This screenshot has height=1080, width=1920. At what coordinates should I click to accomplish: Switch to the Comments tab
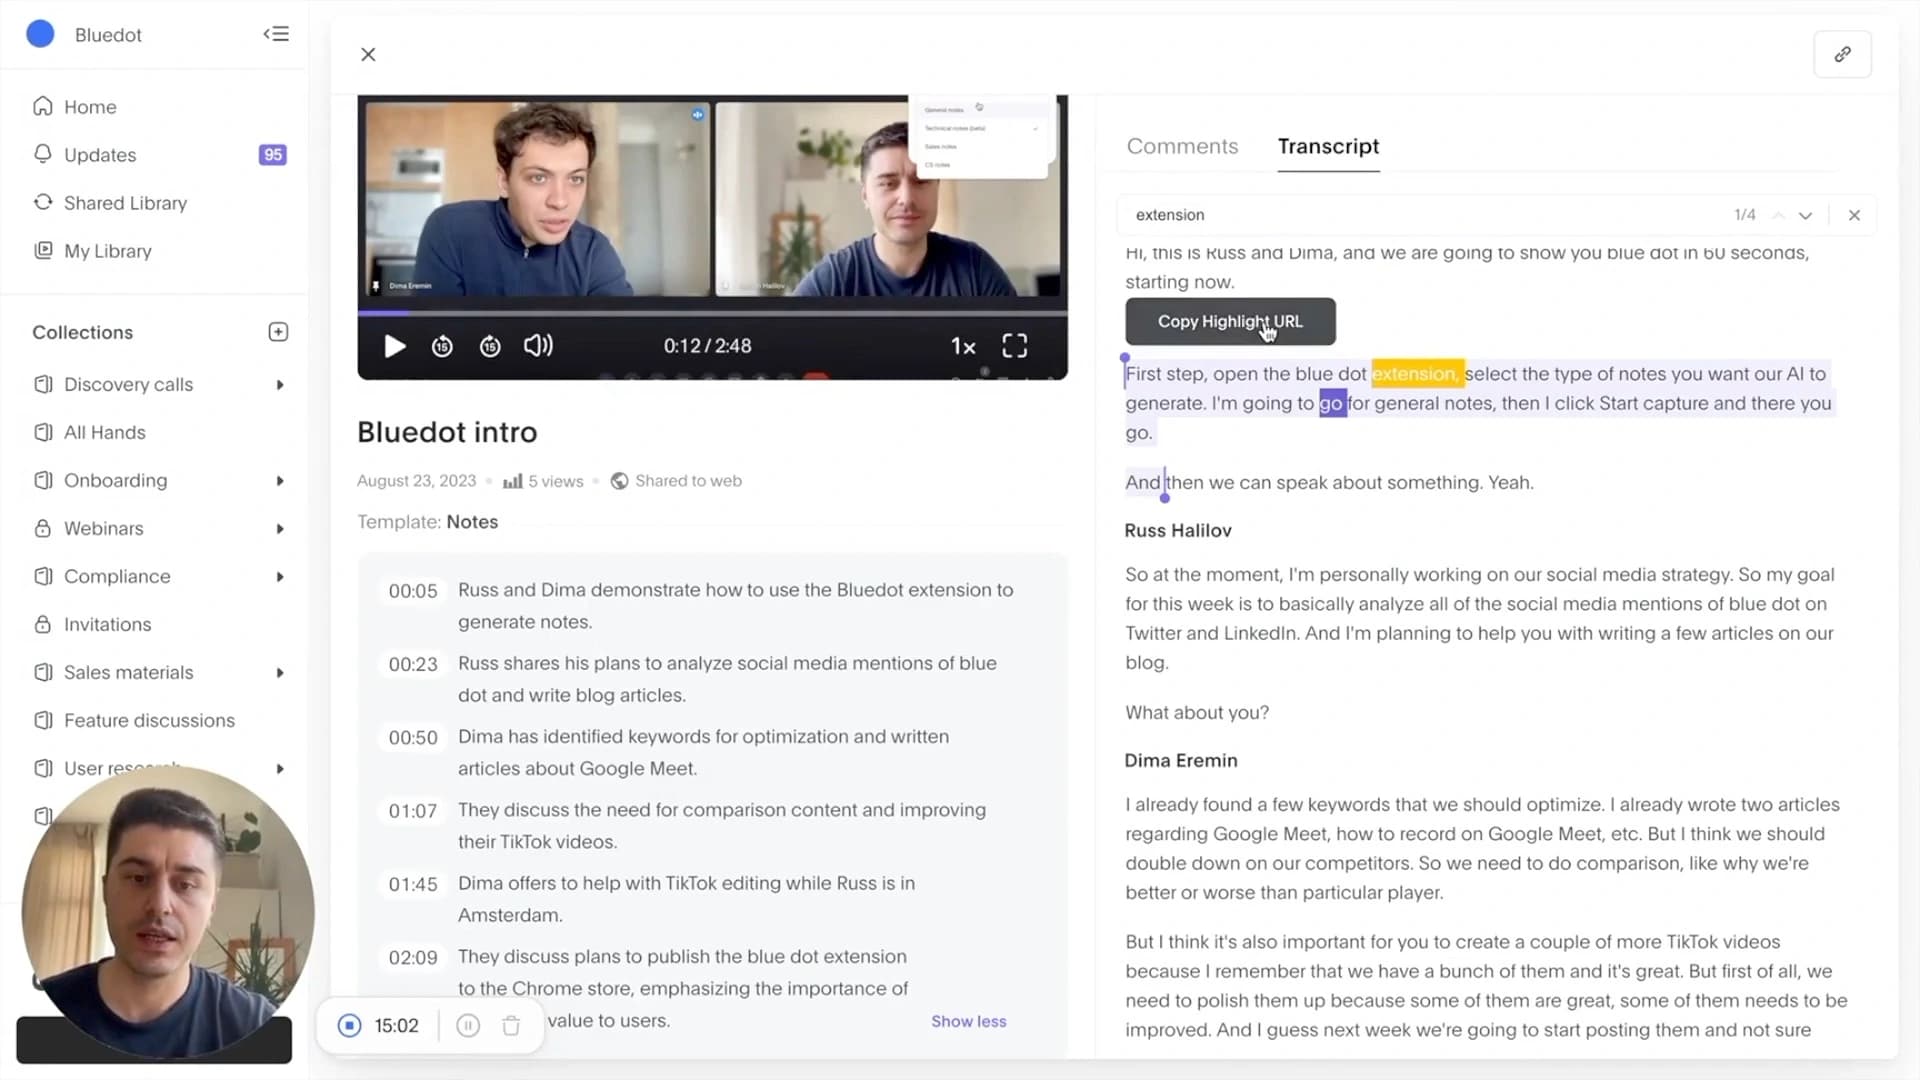coord(1182,146)
